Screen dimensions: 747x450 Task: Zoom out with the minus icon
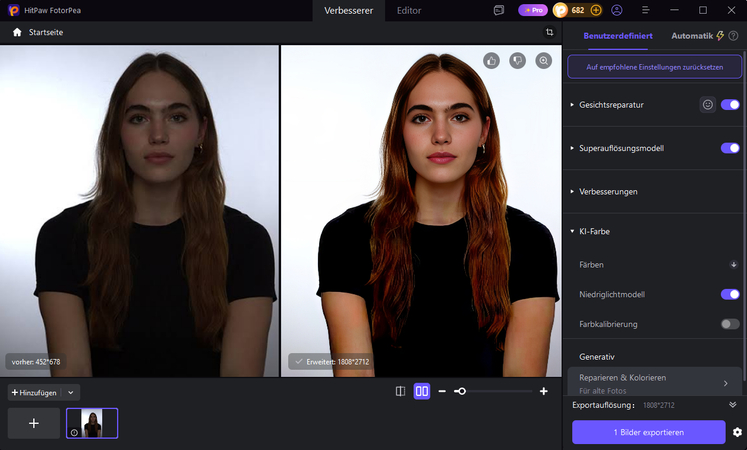coord(442,391)
